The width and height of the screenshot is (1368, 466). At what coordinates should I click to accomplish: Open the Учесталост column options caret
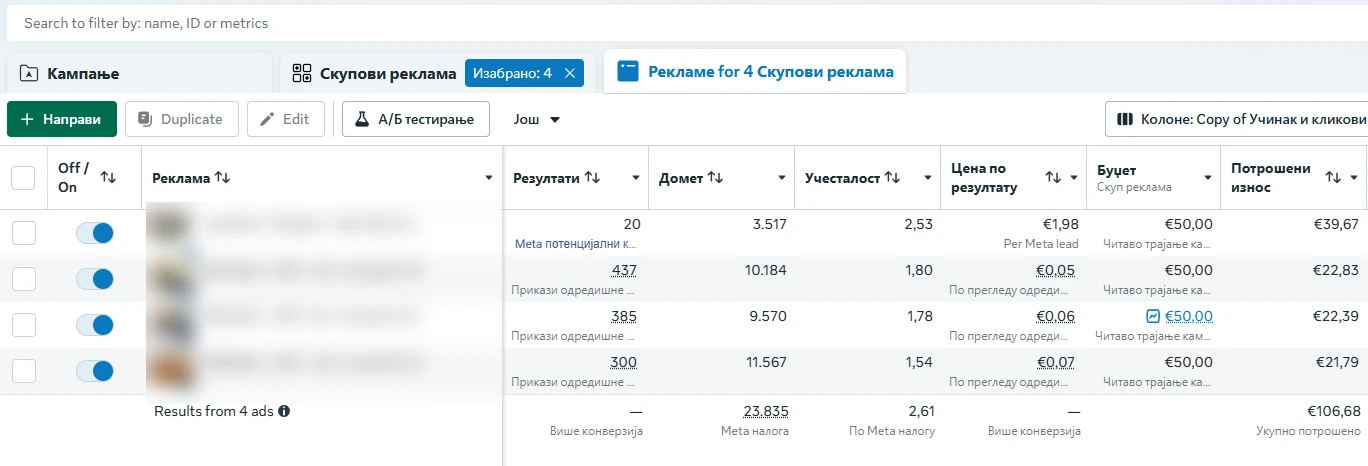click(927, 178)
